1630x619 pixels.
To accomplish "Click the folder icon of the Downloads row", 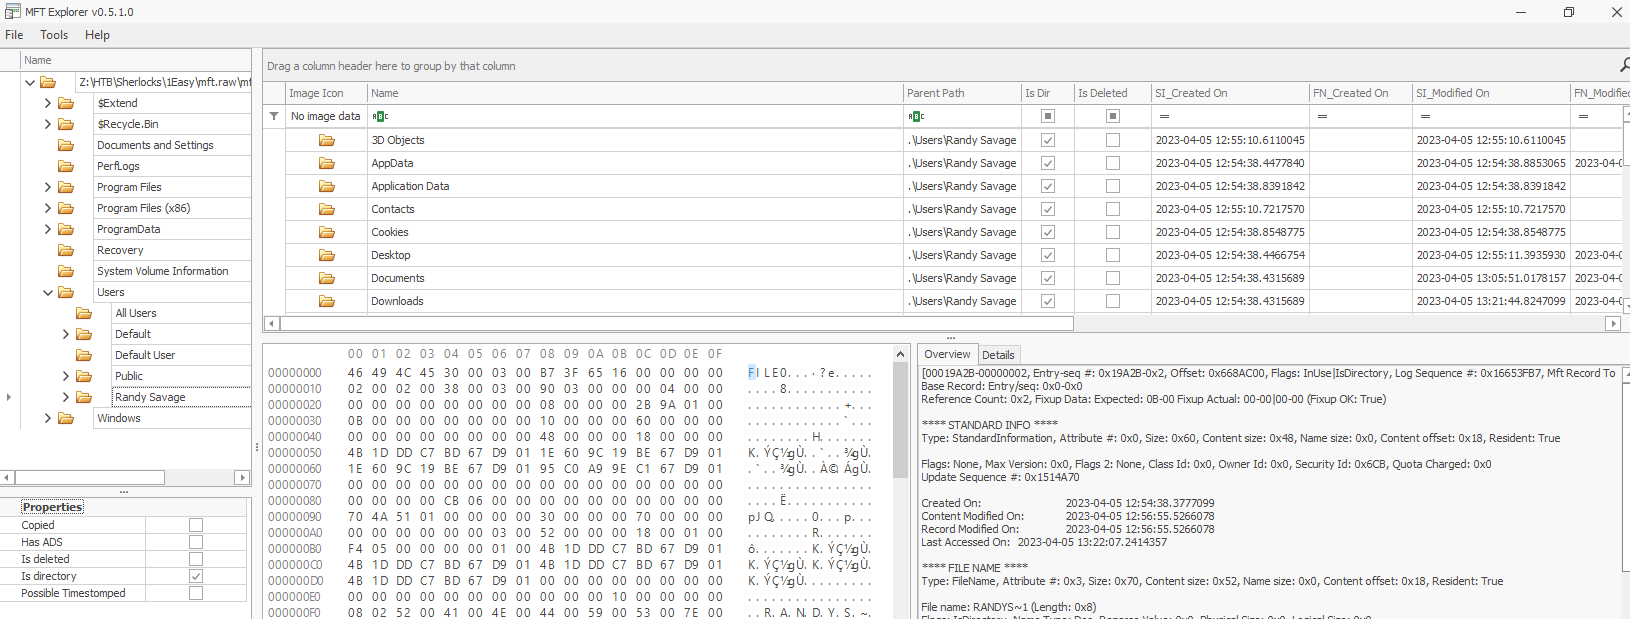I will coord(327,301).
